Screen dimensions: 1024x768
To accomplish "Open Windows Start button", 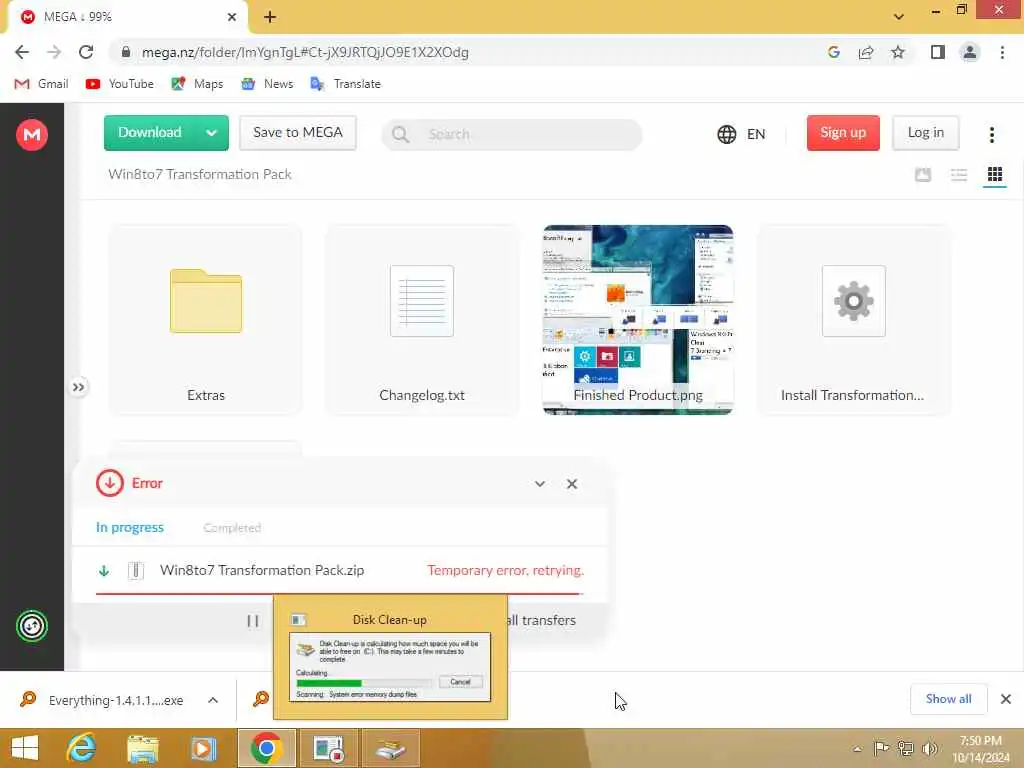I will (25, 748).
